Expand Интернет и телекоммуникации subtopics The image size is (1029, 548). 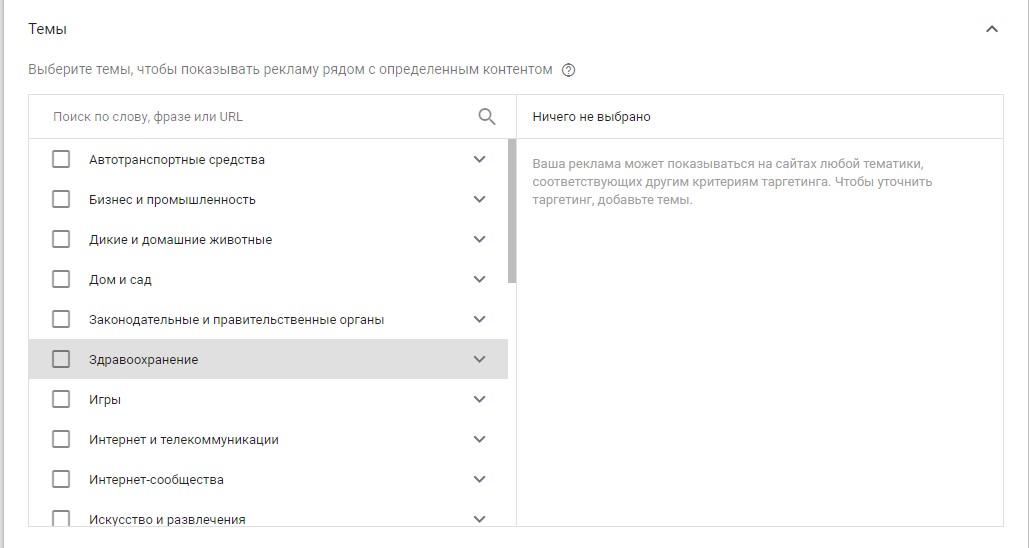tap(480, 440)
